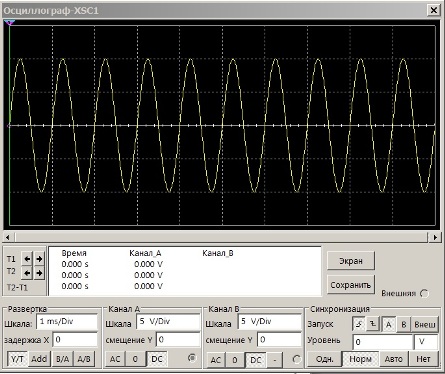Choose Норм normal trigger mode

[360, 359]
